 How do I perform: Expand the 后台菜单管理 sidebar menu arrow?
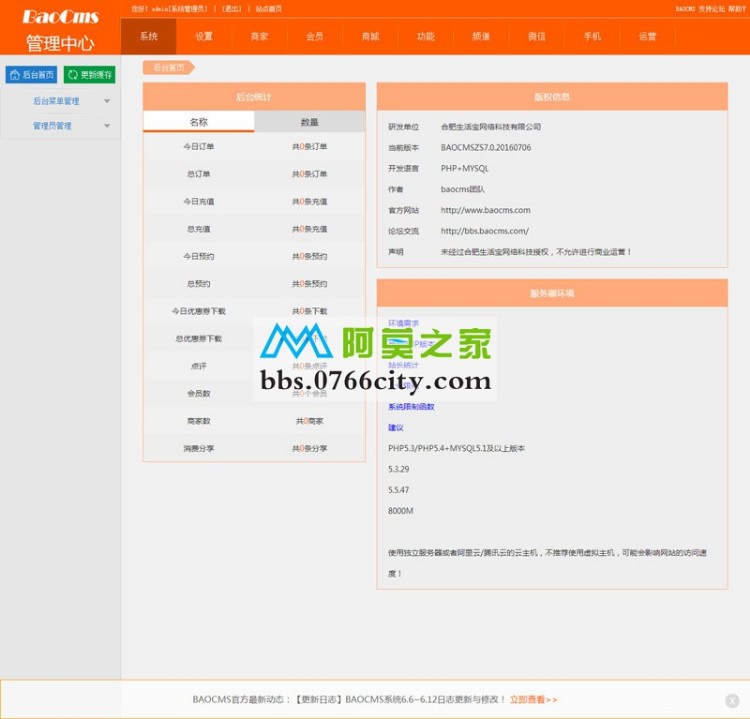pyautogui.click(x=107, y=101)
